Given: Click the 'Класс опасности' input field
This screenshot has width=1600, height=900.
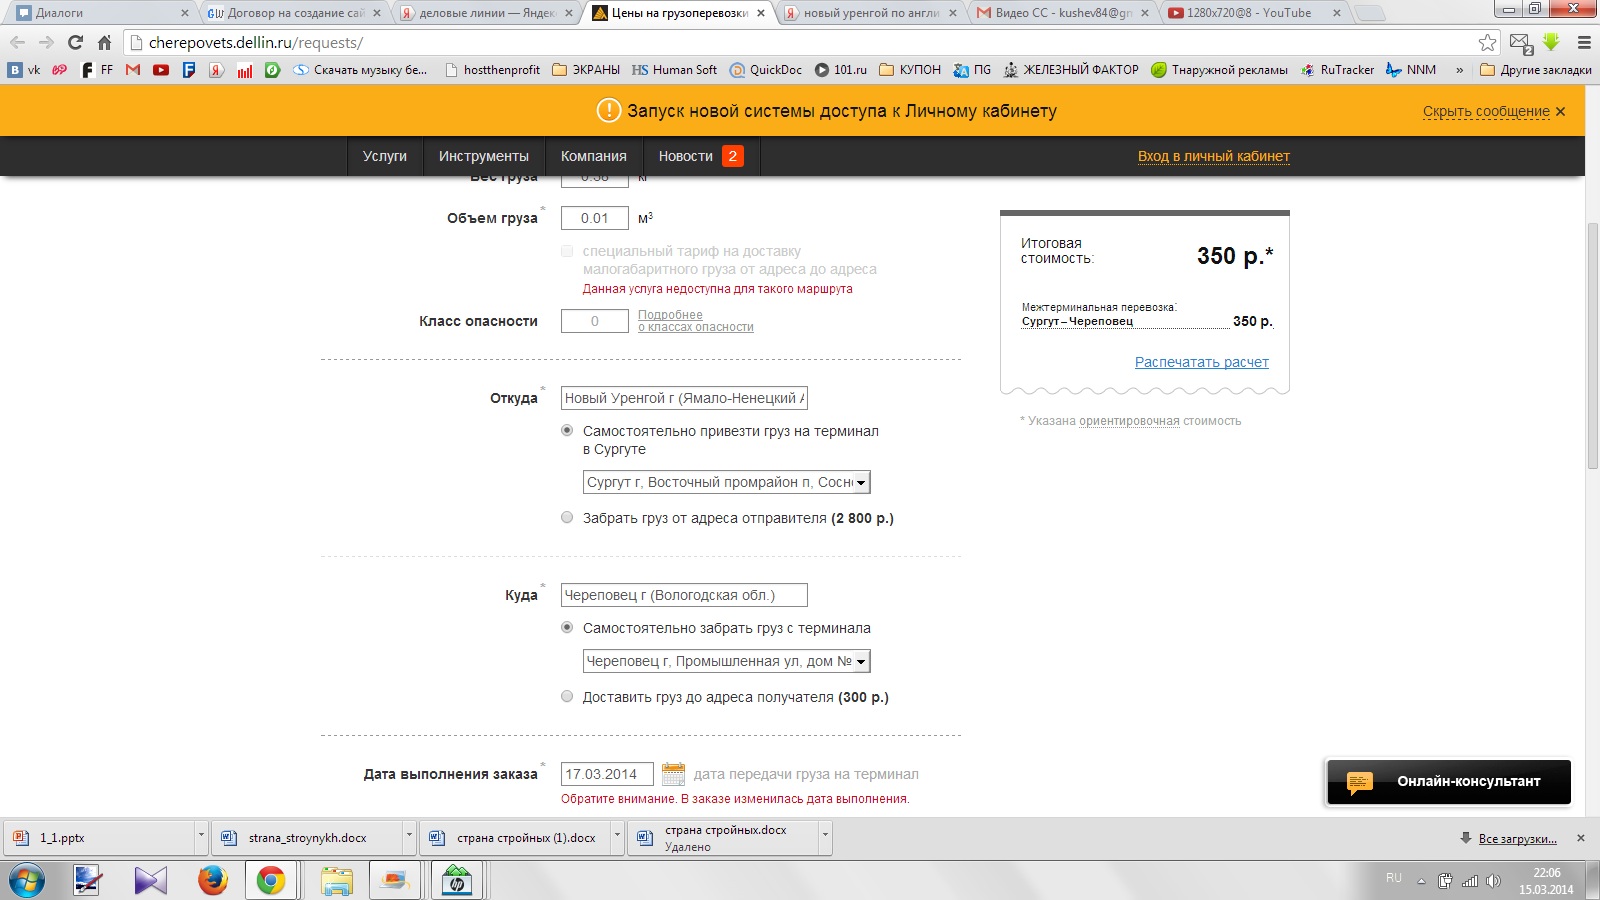Looking at the screenshot, I should click(595, 321).
